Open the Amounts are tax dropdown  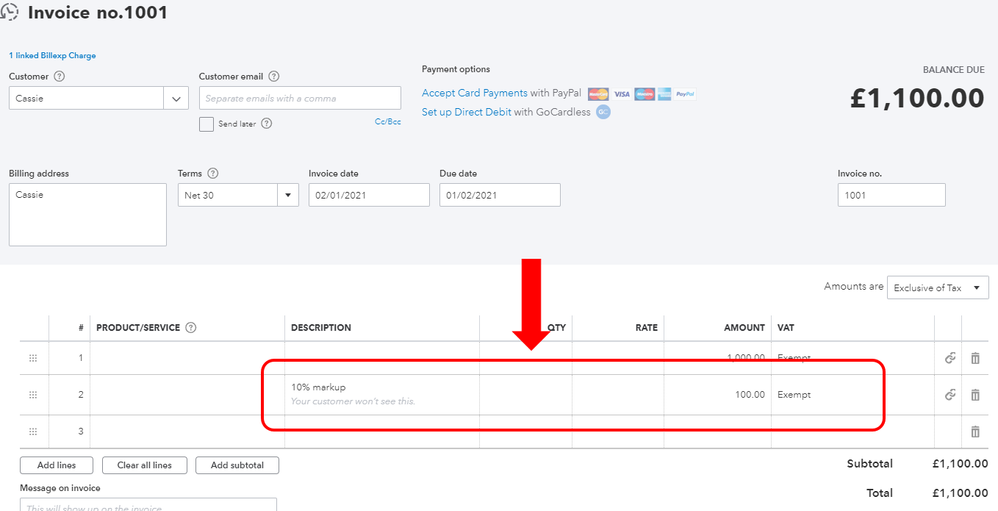point(938,288)
